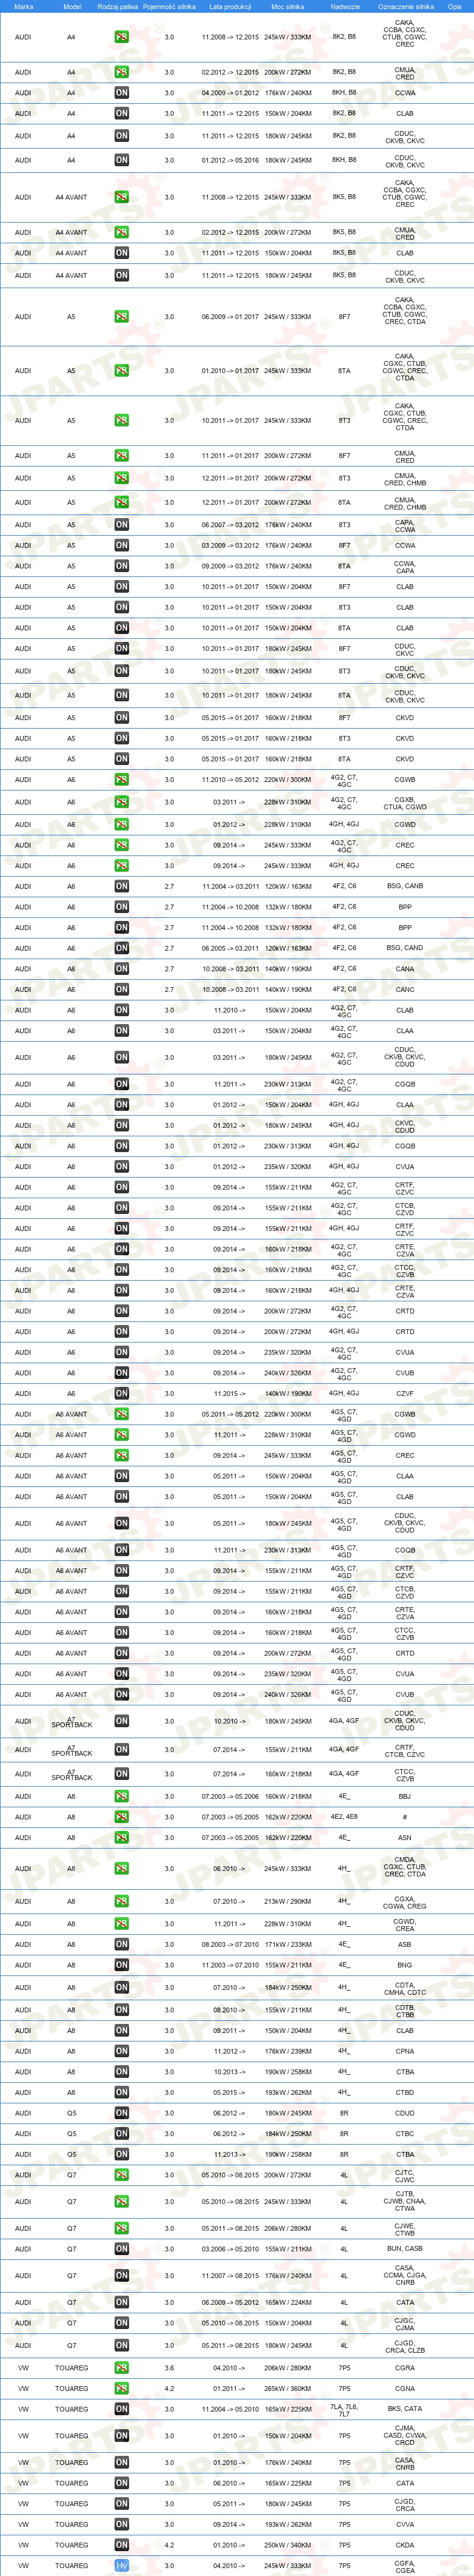This screenshot has height=2576, width=474.
Task: Click the diesel ON icon in the A8 CPNA row
Action: pyautogui.click(x=121, y=2052)
